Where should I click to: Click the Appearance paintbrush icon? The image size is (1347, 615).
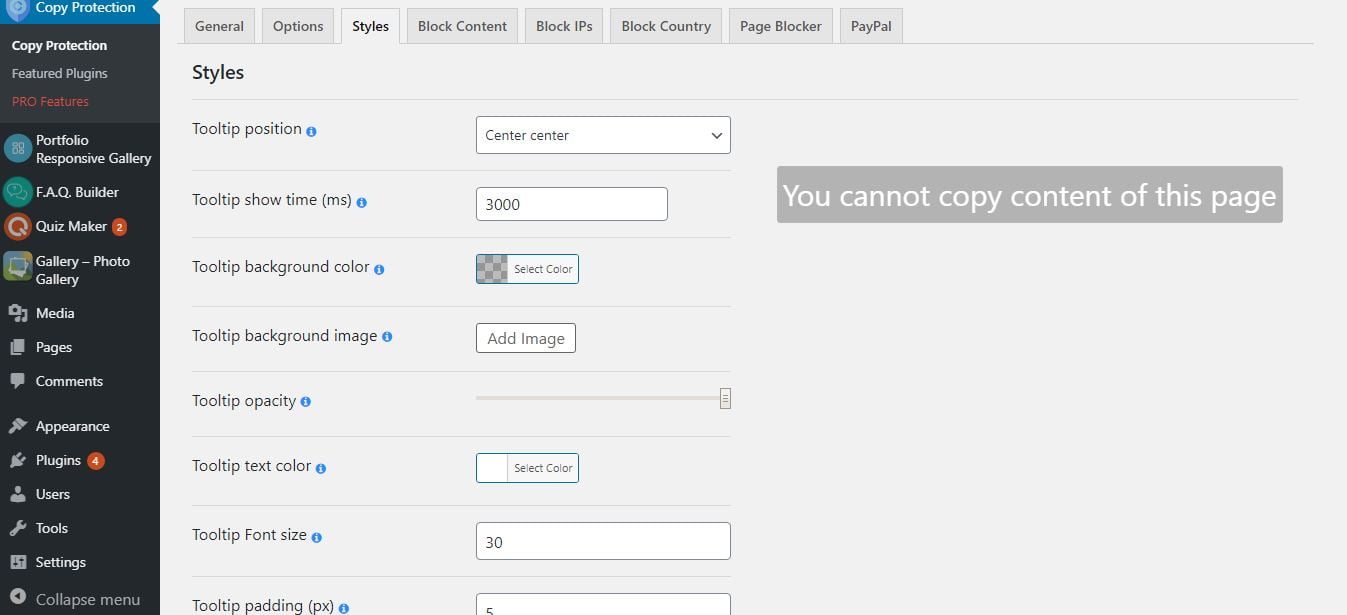click(x=18, y=426)
